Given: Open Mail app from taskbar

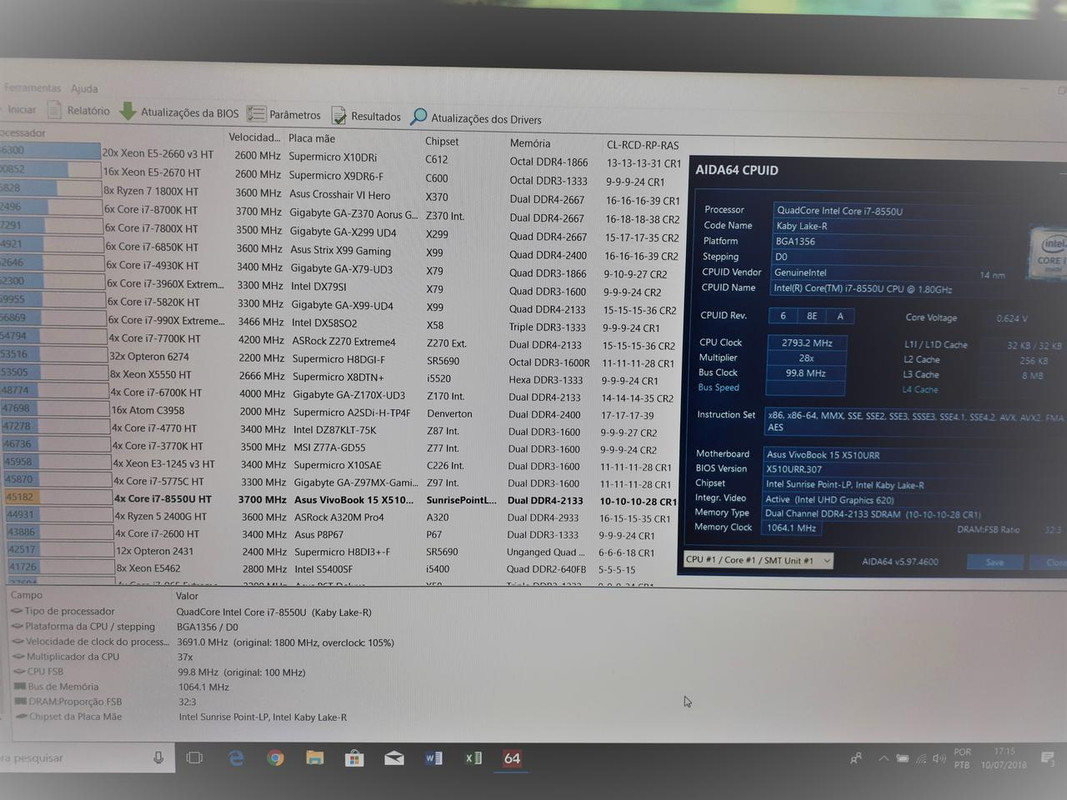Looking at the screenshot, I should coord(394,758).
